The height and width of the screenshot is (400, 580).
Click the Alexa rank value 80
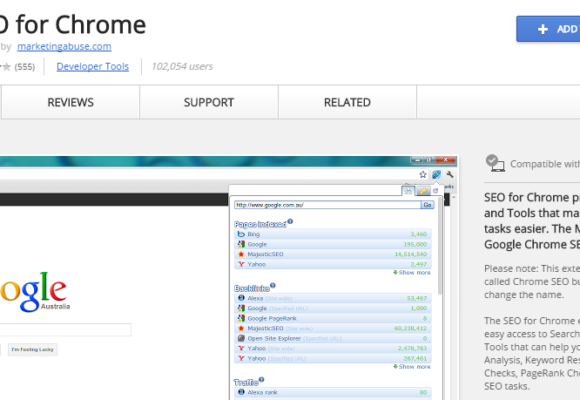point(423,392)
